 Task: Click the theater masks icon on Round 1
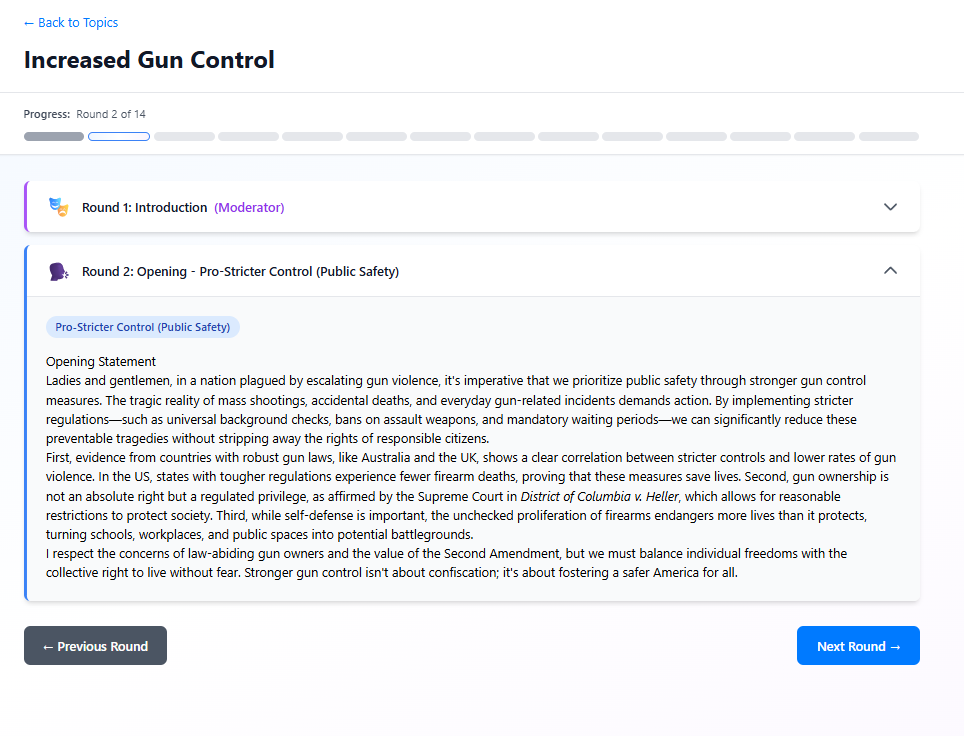coord(58,207)
